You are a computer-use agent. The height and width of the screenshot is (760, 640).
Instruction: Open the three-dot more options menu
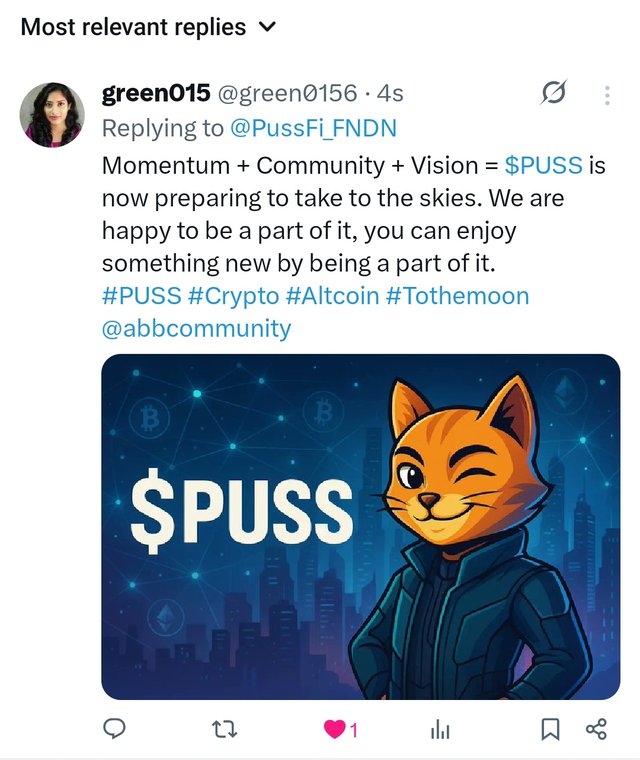coord(607,95)
